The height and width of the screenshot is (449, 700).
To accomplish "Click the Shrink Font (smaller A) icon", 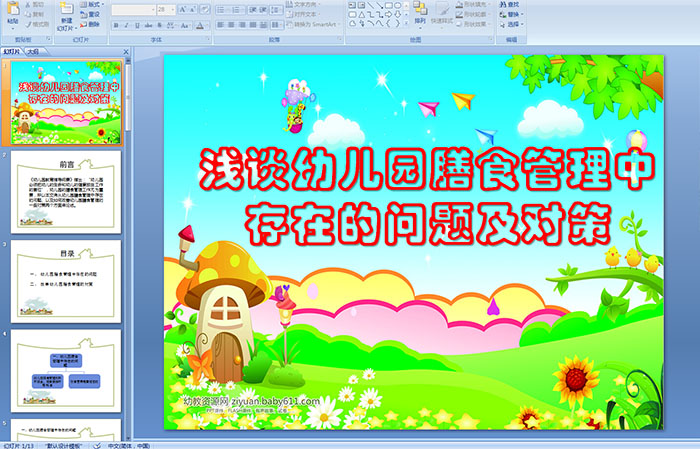I will 192,9.
